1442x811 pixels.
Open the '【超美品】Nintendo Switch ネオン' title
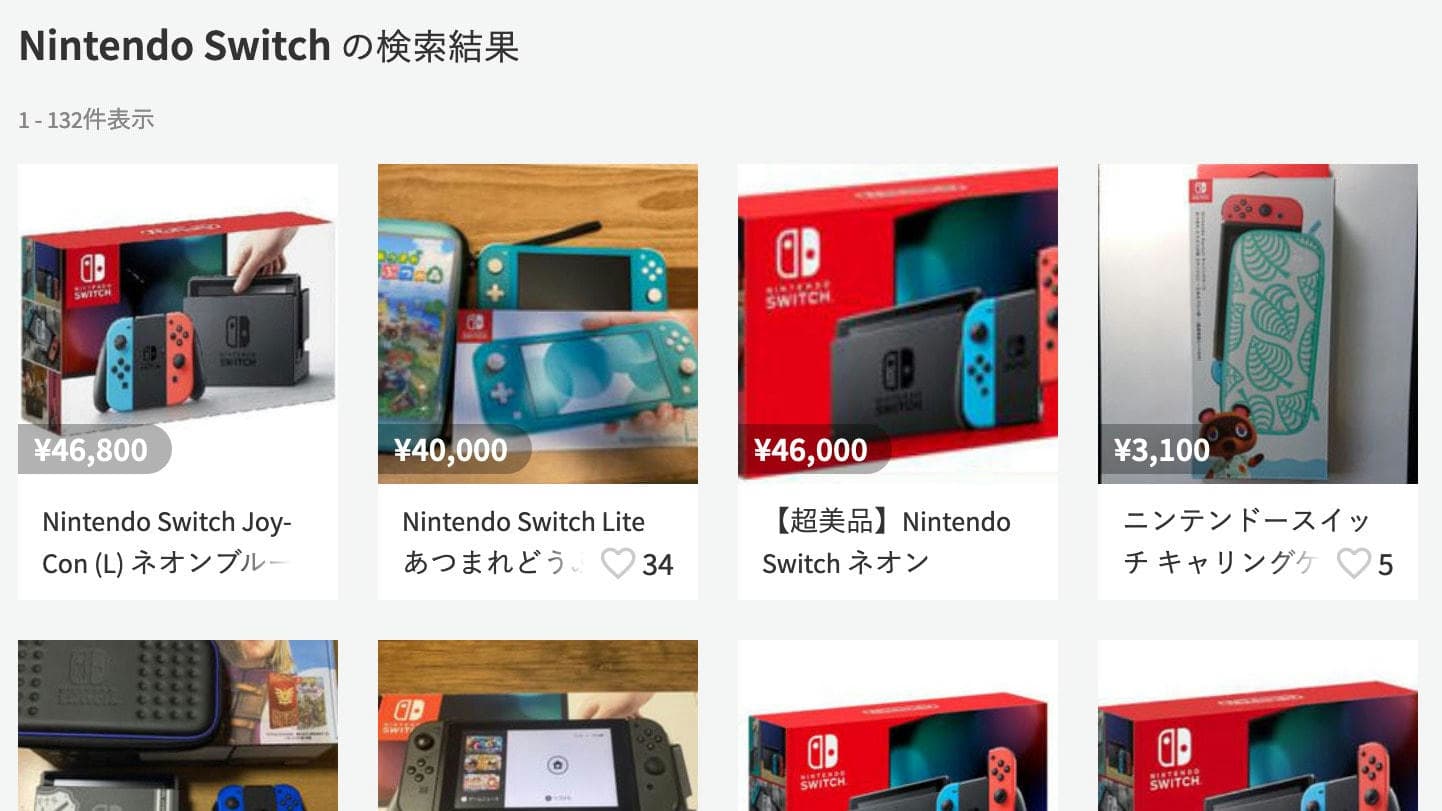(886, 543)
